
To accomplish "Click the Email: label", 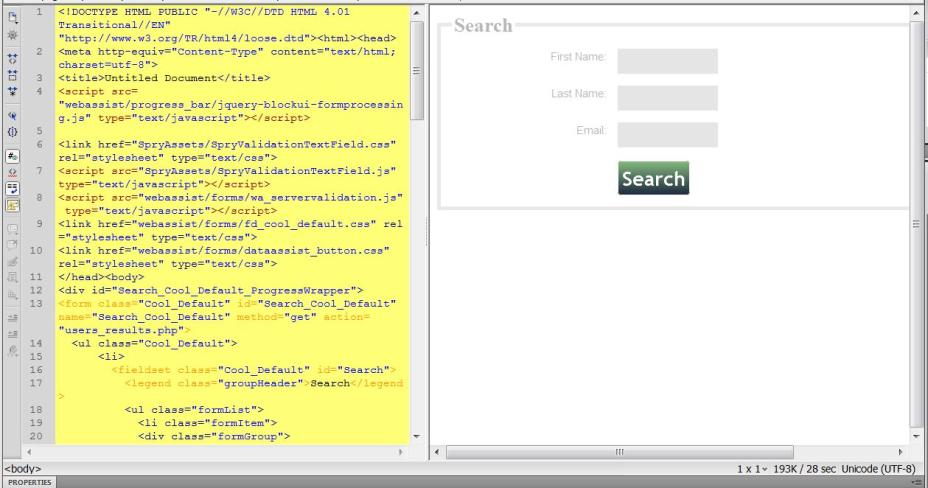I will (x=591, y=130).
